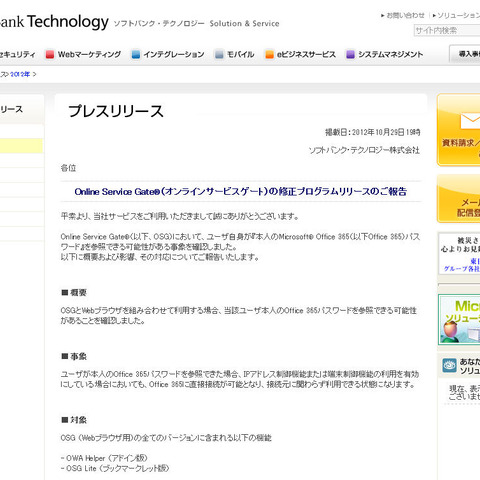Click the SoftBank Technology logo

click(x=54, y=22)
